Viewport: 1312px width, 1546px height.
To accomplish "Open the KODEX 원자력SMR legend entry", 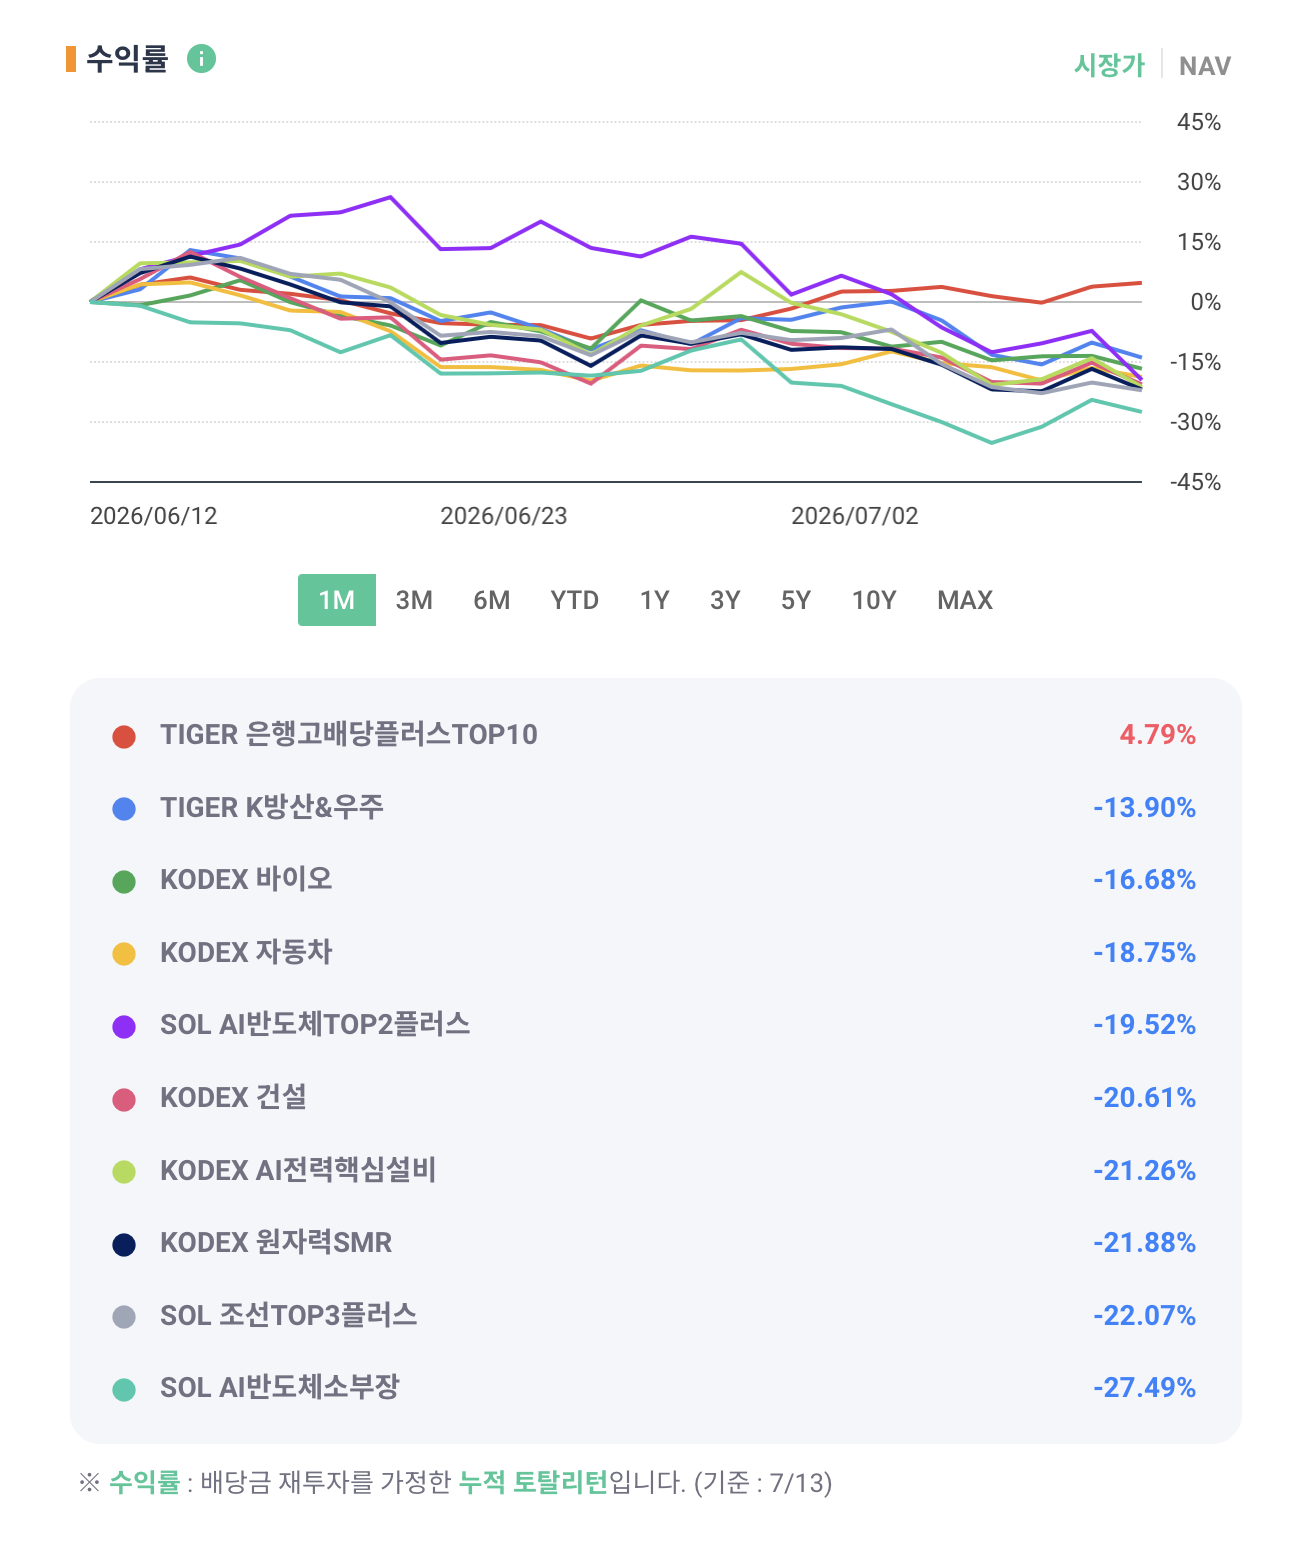I will click(655, 1243).
